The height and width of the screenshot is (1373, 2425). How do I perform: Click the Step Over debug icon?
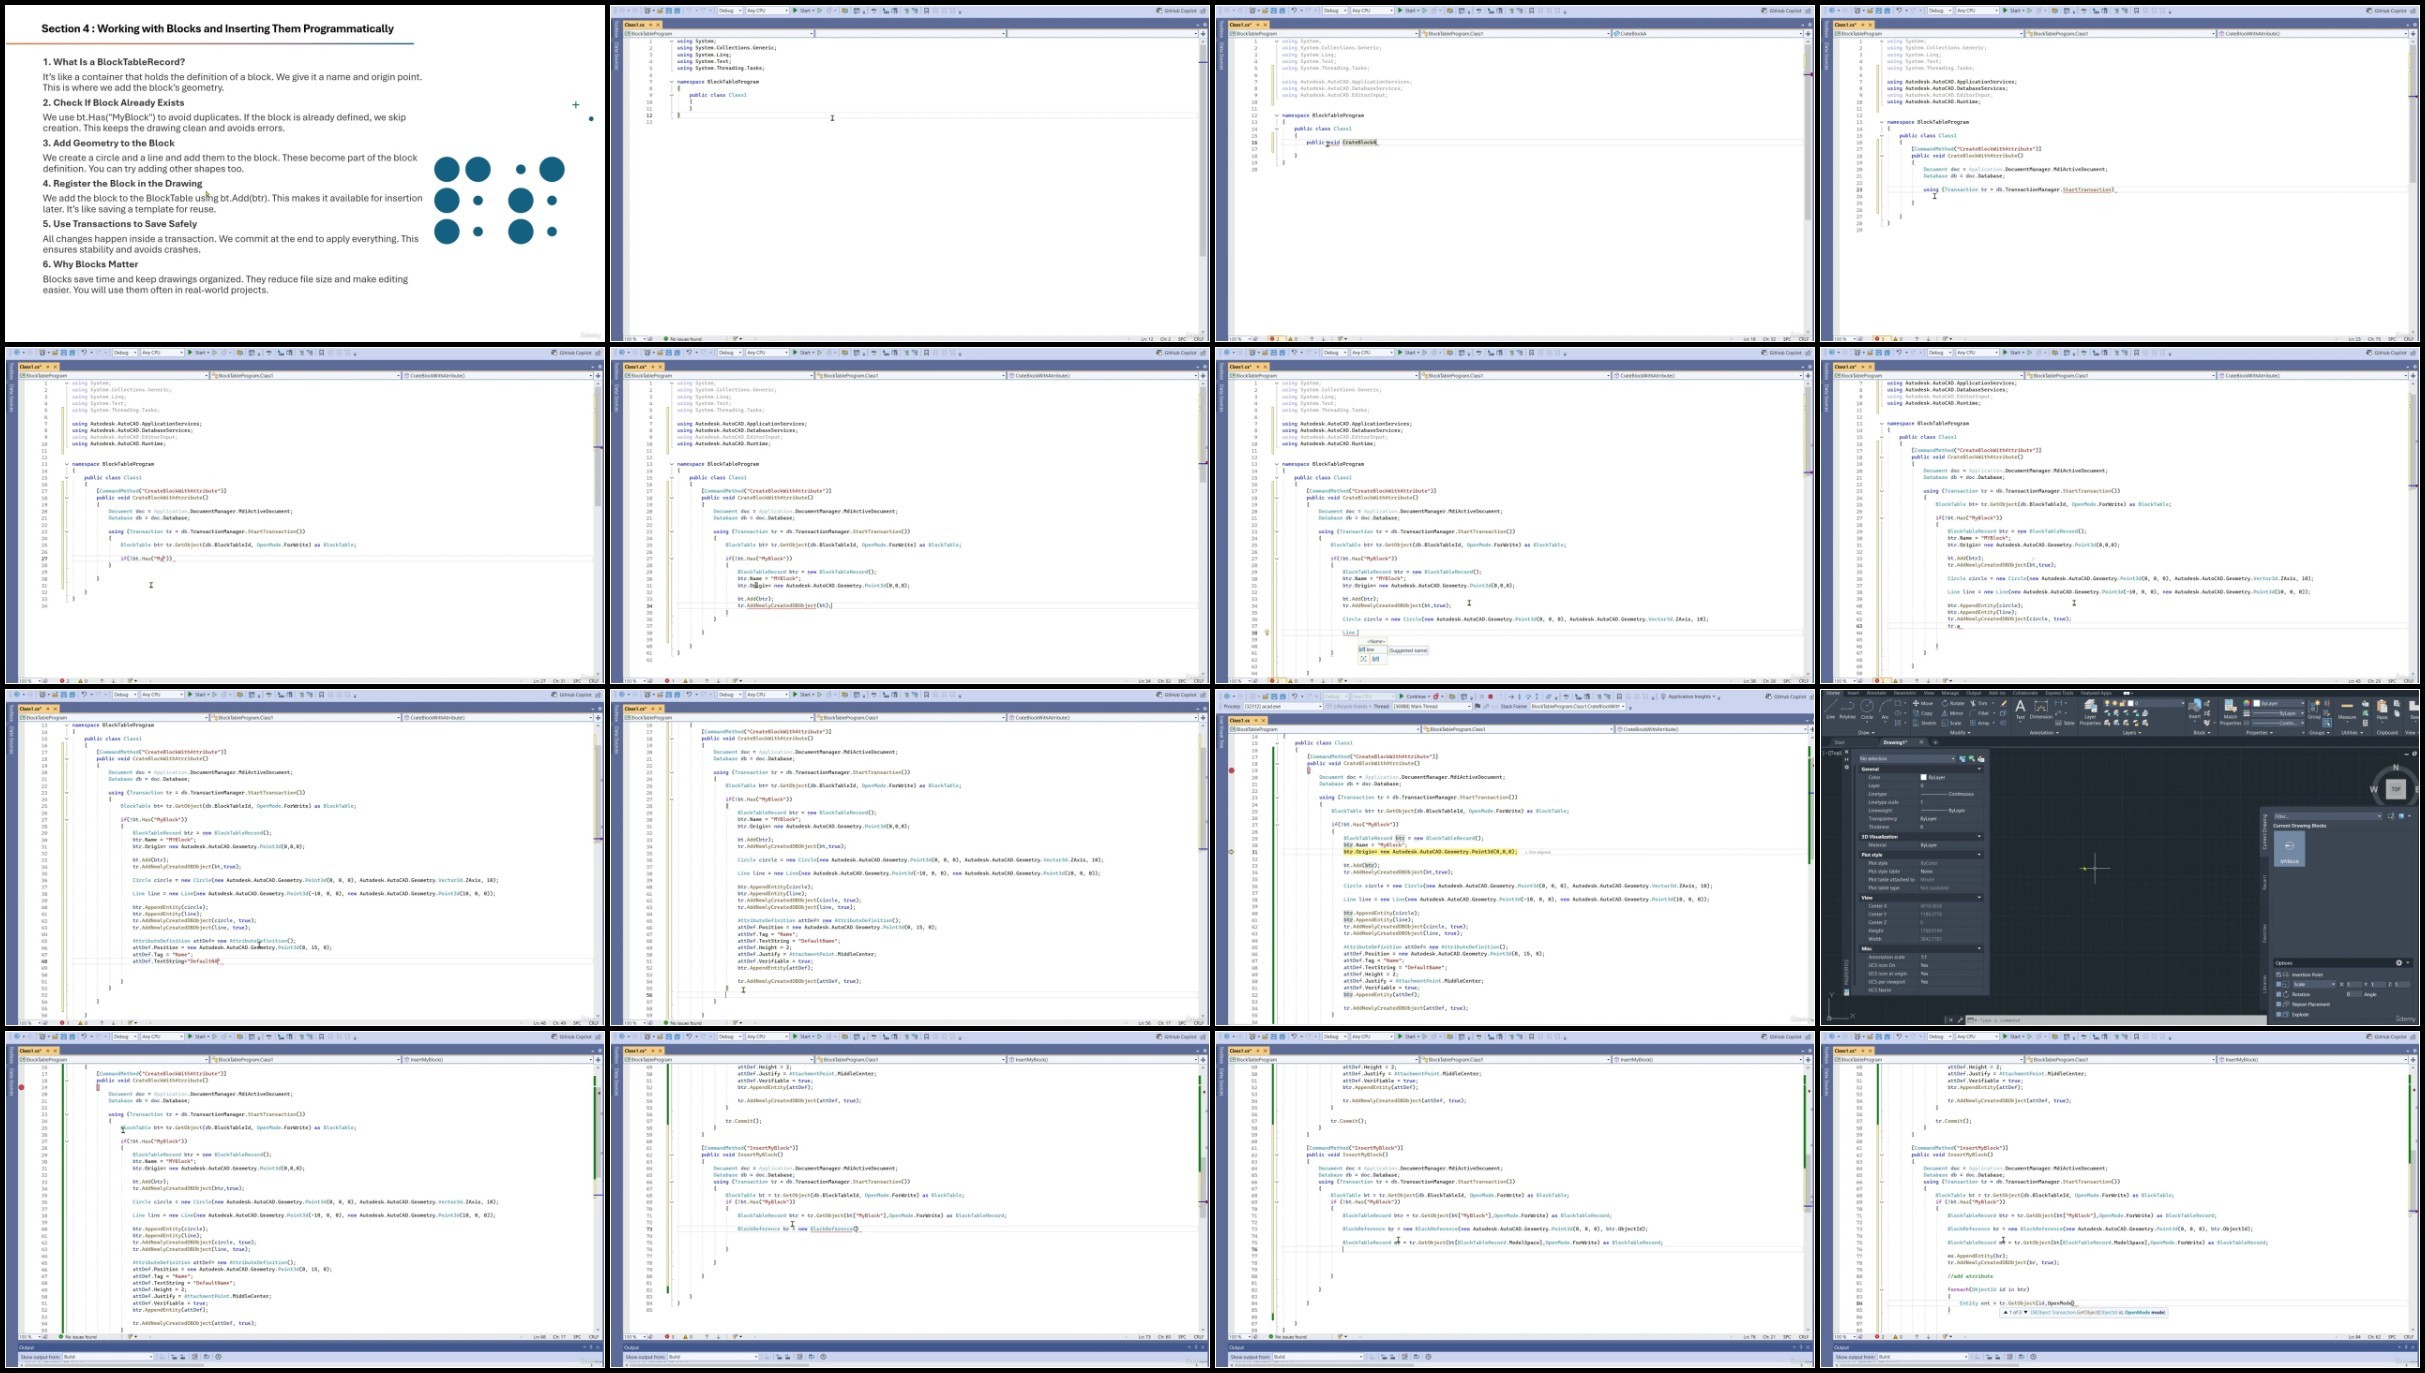point(1528,696)
